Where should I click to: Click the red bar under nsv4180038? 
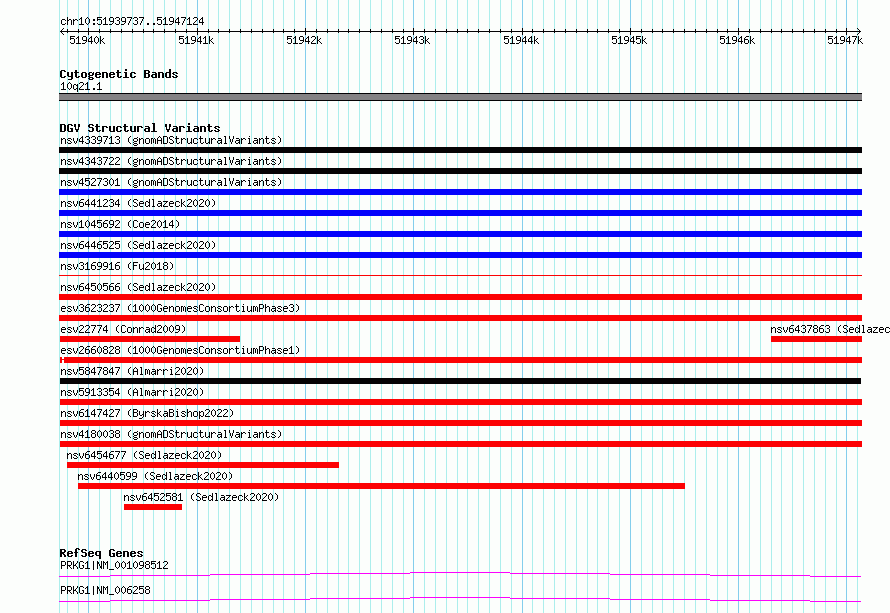tap(460, 444)
